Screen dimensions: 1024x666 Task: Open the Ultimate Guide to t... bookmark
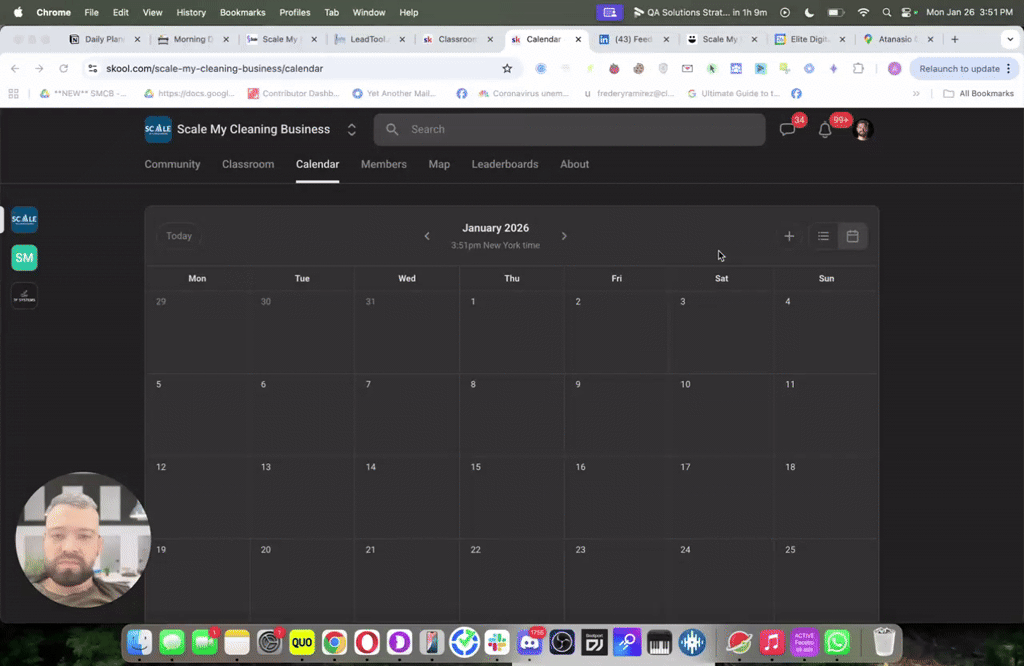tap(733, 93)
